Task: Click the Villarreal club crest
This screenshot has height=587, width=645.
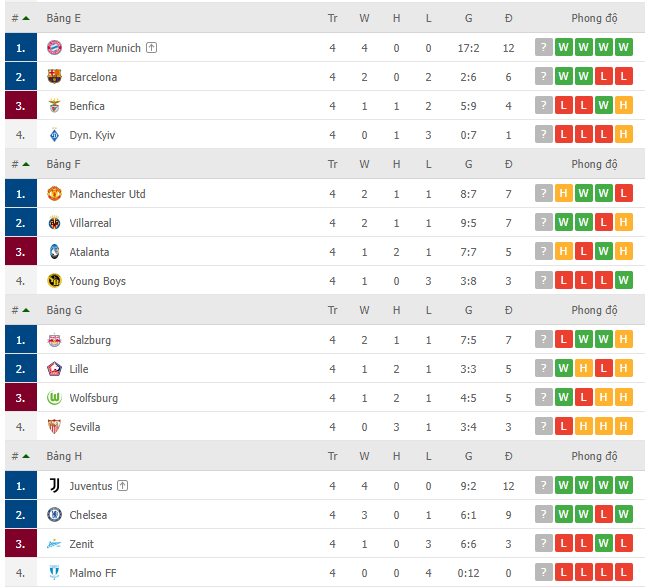Action: tap(54, 223)
